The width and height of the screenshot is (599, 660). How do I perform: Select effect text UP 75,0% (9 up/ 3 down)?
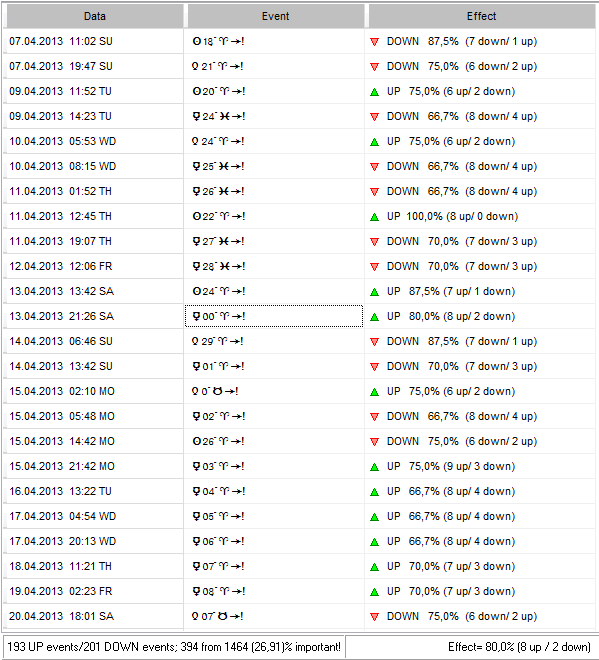tap(451, 466)
